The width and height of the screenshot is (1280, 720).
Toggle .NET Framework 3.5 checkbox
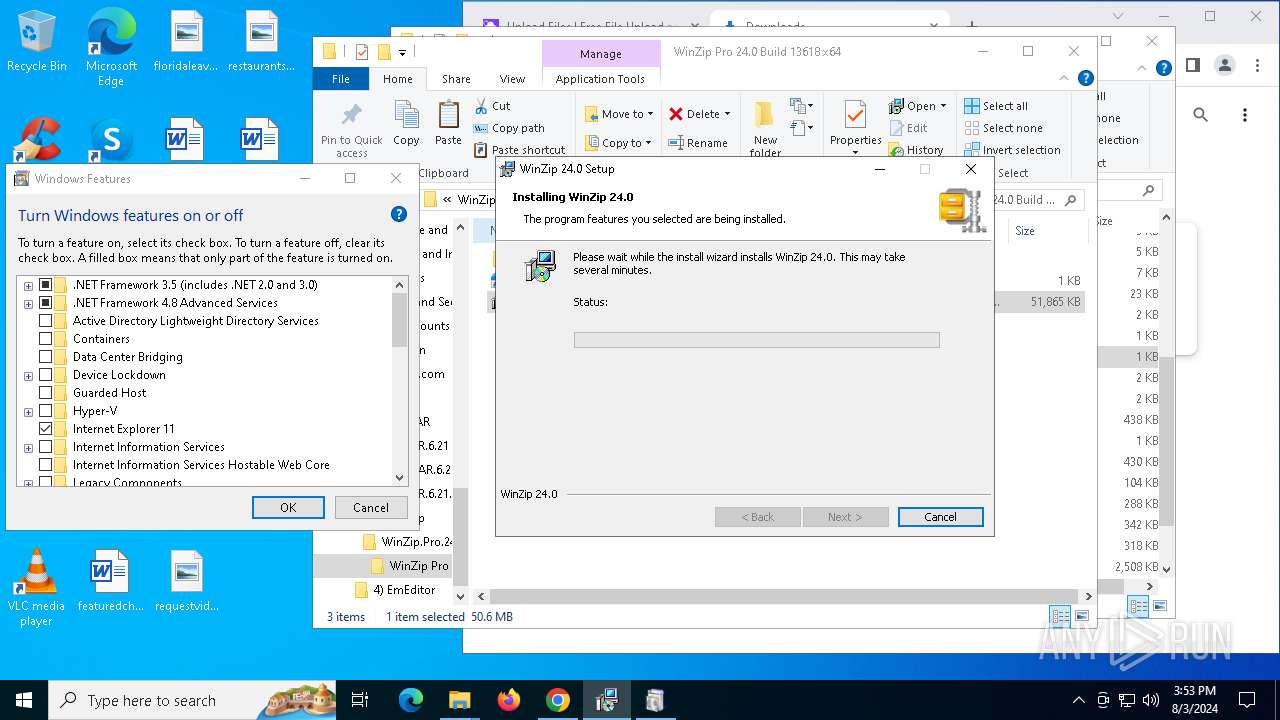[45, 285]
